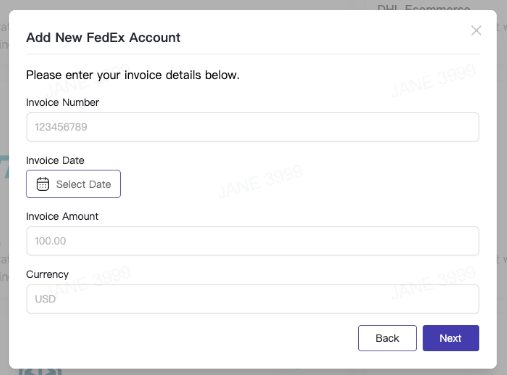Screen dimensions: 507x375
Task: Click the Currency label text
Action: (47, 274)
